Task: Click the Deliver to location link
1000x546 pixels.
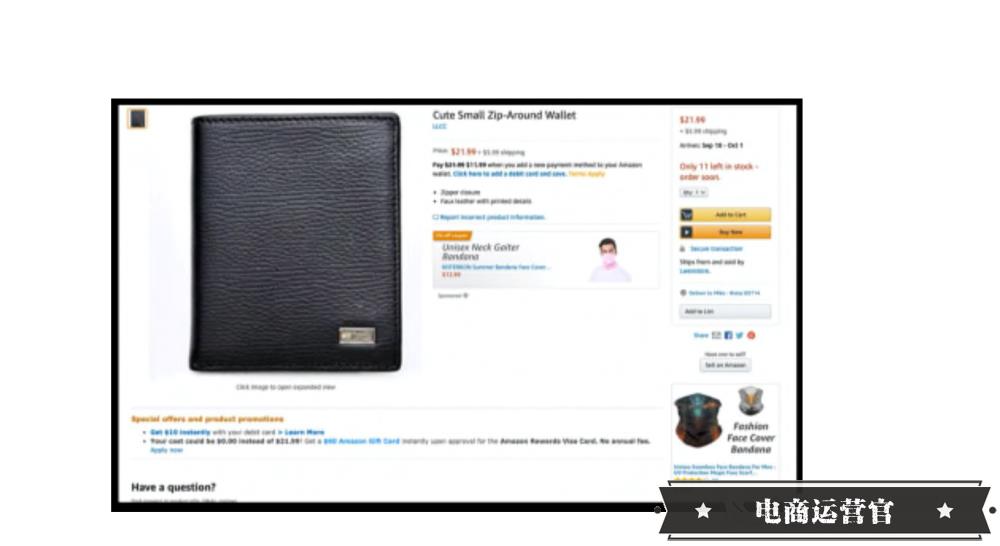Action: pyautogui.click(x=724, y=293)
